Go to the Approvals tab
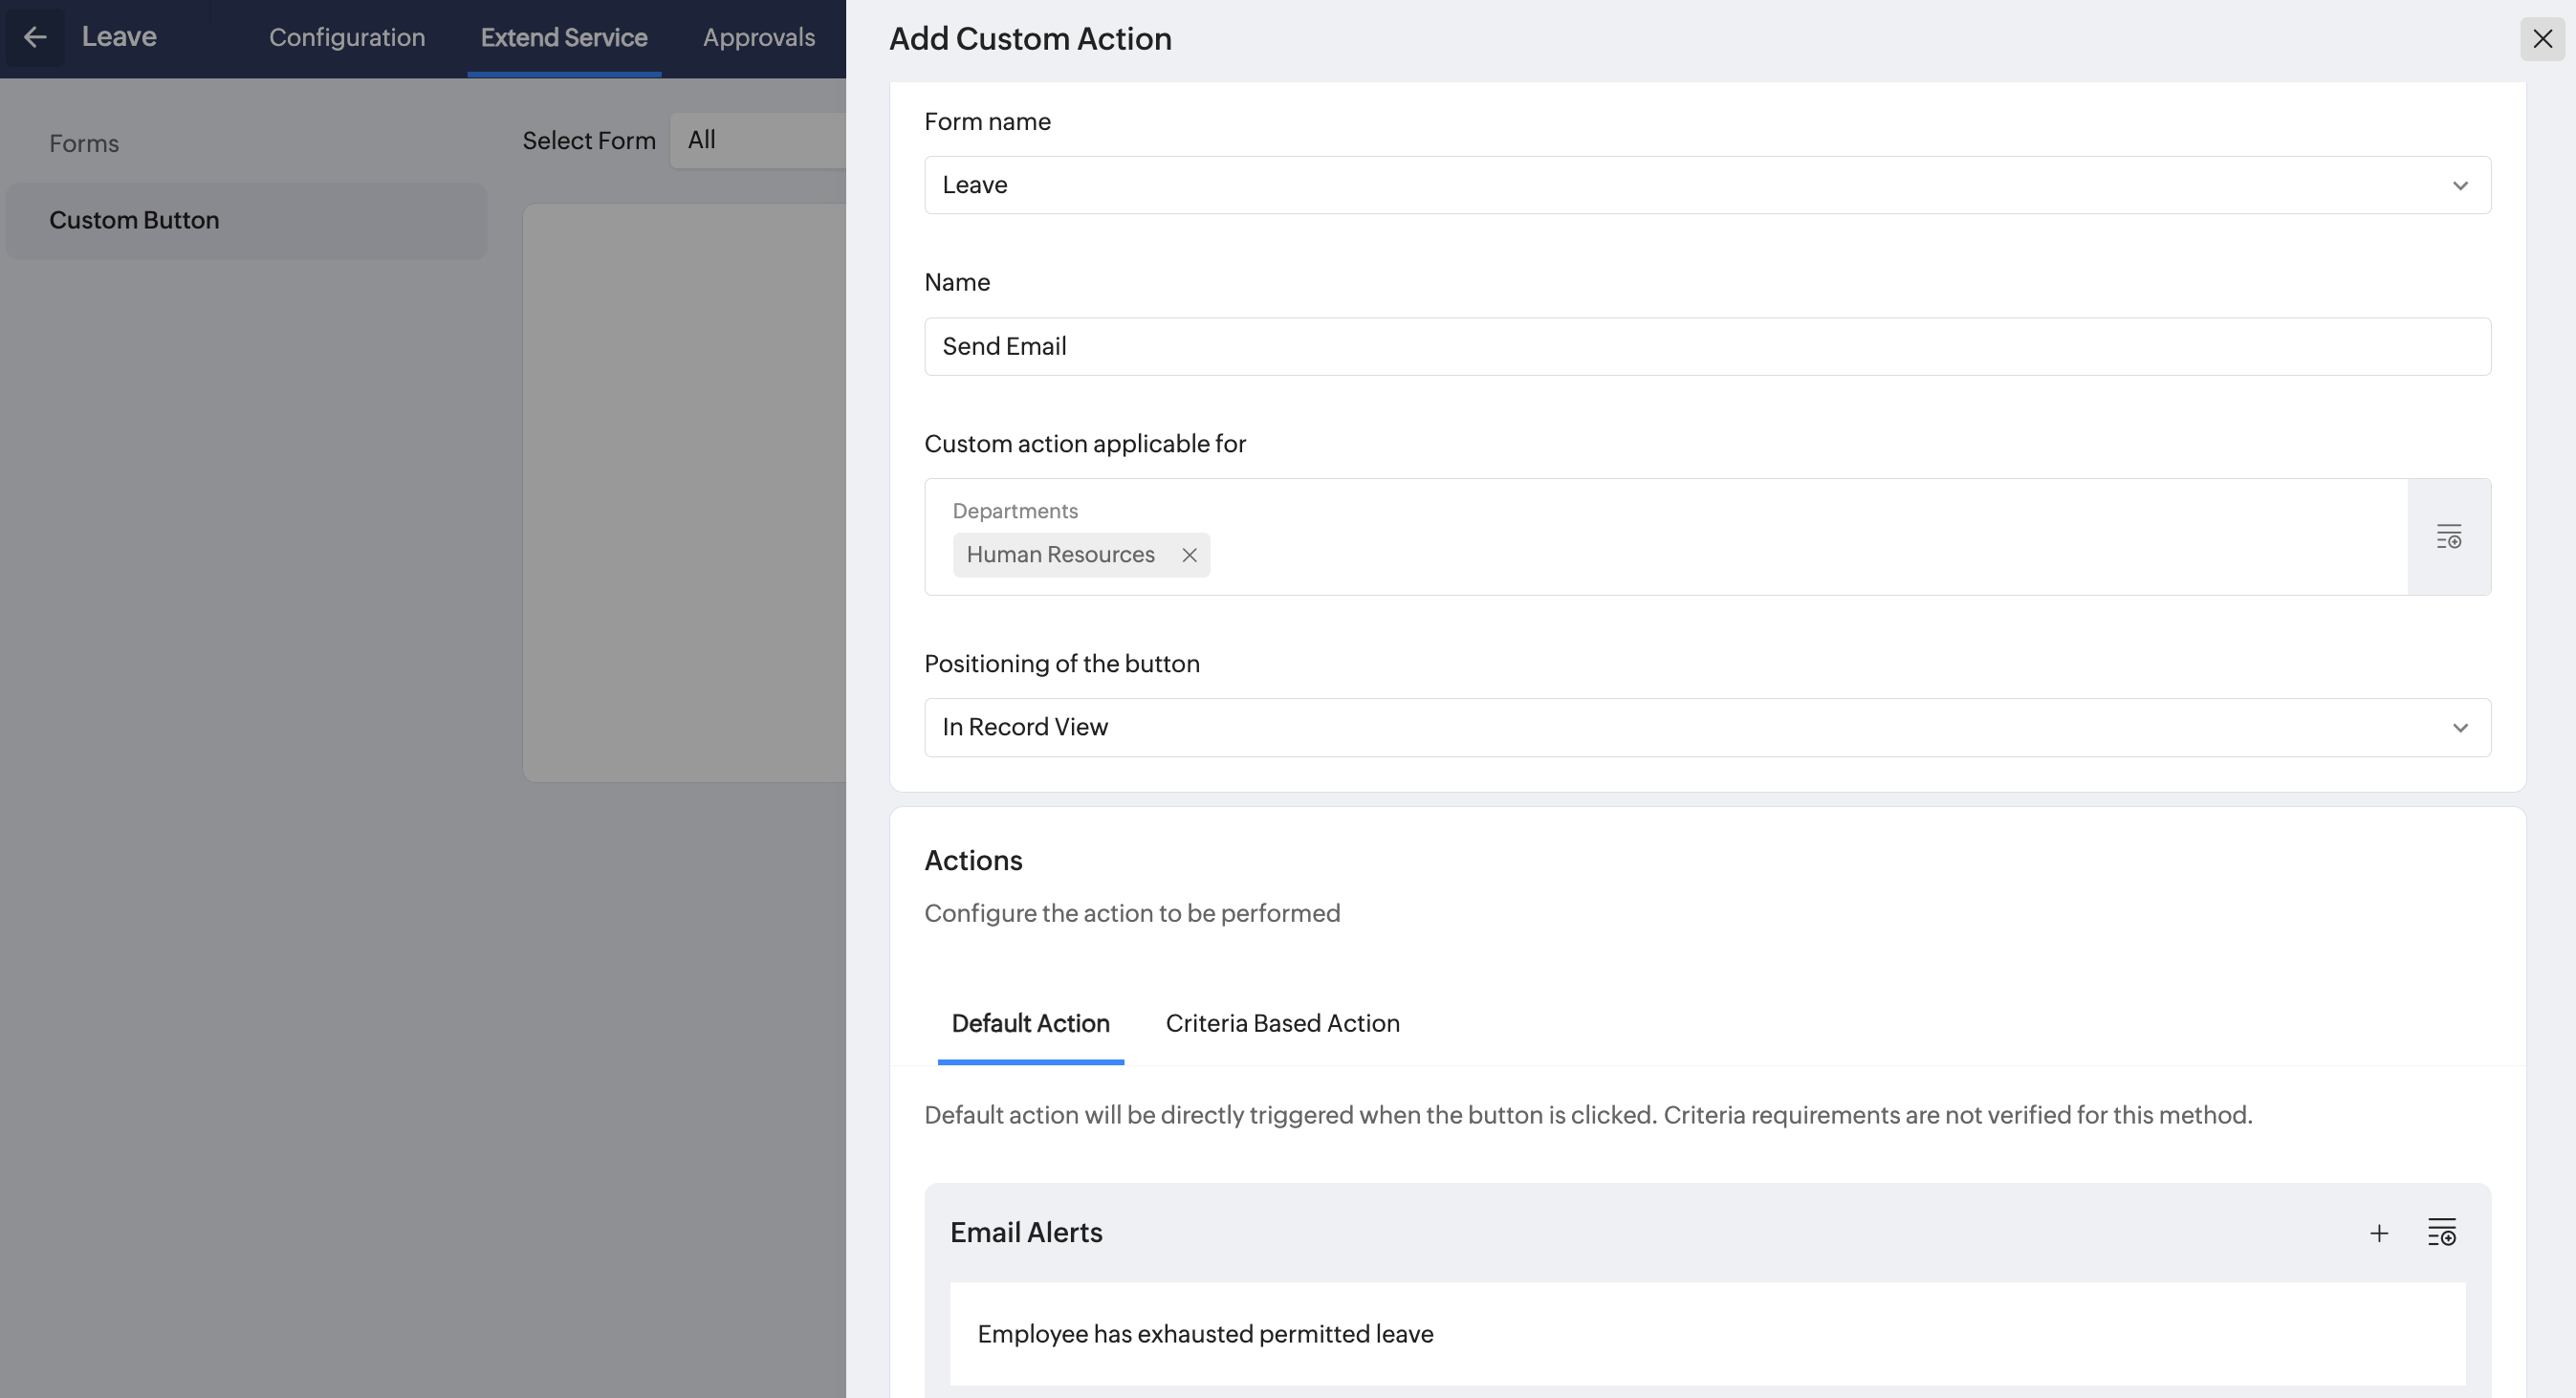The height and width of the screenshot is (1398, 2576). (758, 38)
